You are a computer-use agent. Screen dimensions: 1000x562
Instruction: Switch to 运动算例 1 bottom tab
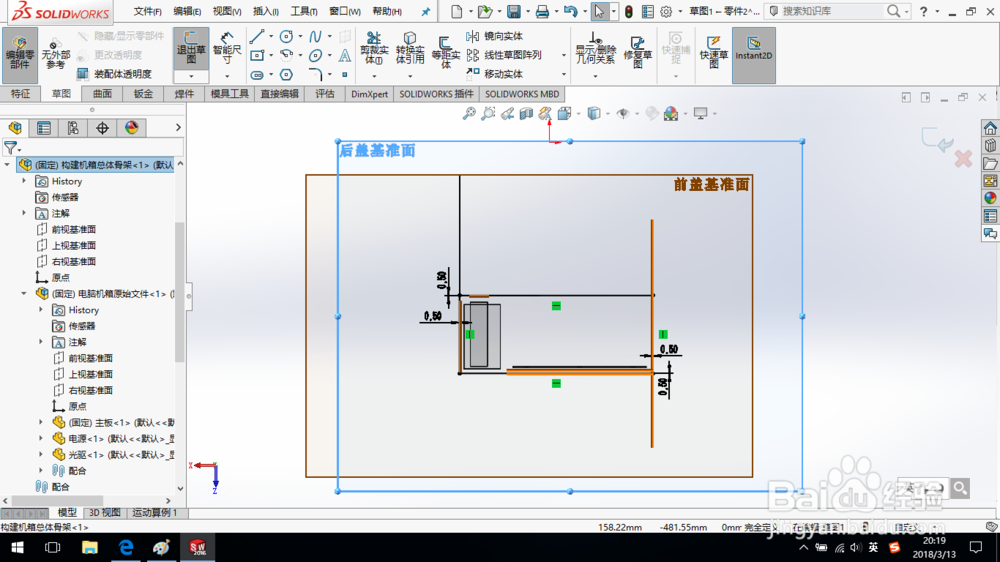pos(155,512)
